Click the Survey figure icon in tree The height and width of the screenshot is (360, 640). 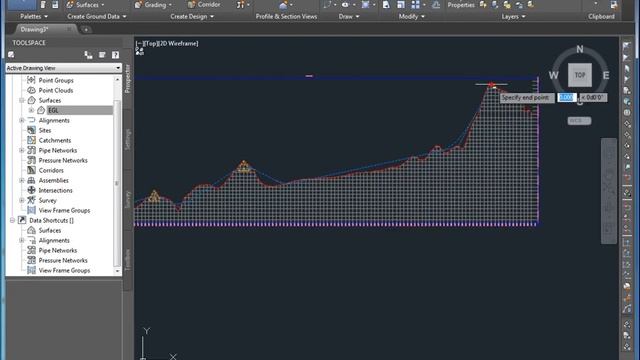point(31,200)
